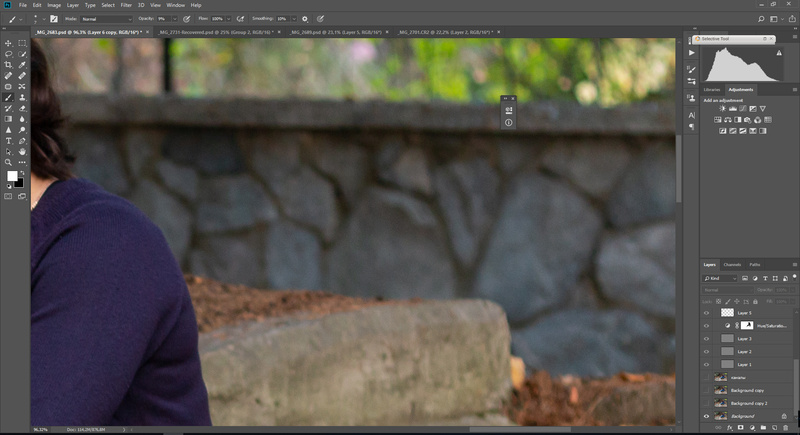Open brush smoothing options gear
The image size is (800, 435).
pos(305,19)
